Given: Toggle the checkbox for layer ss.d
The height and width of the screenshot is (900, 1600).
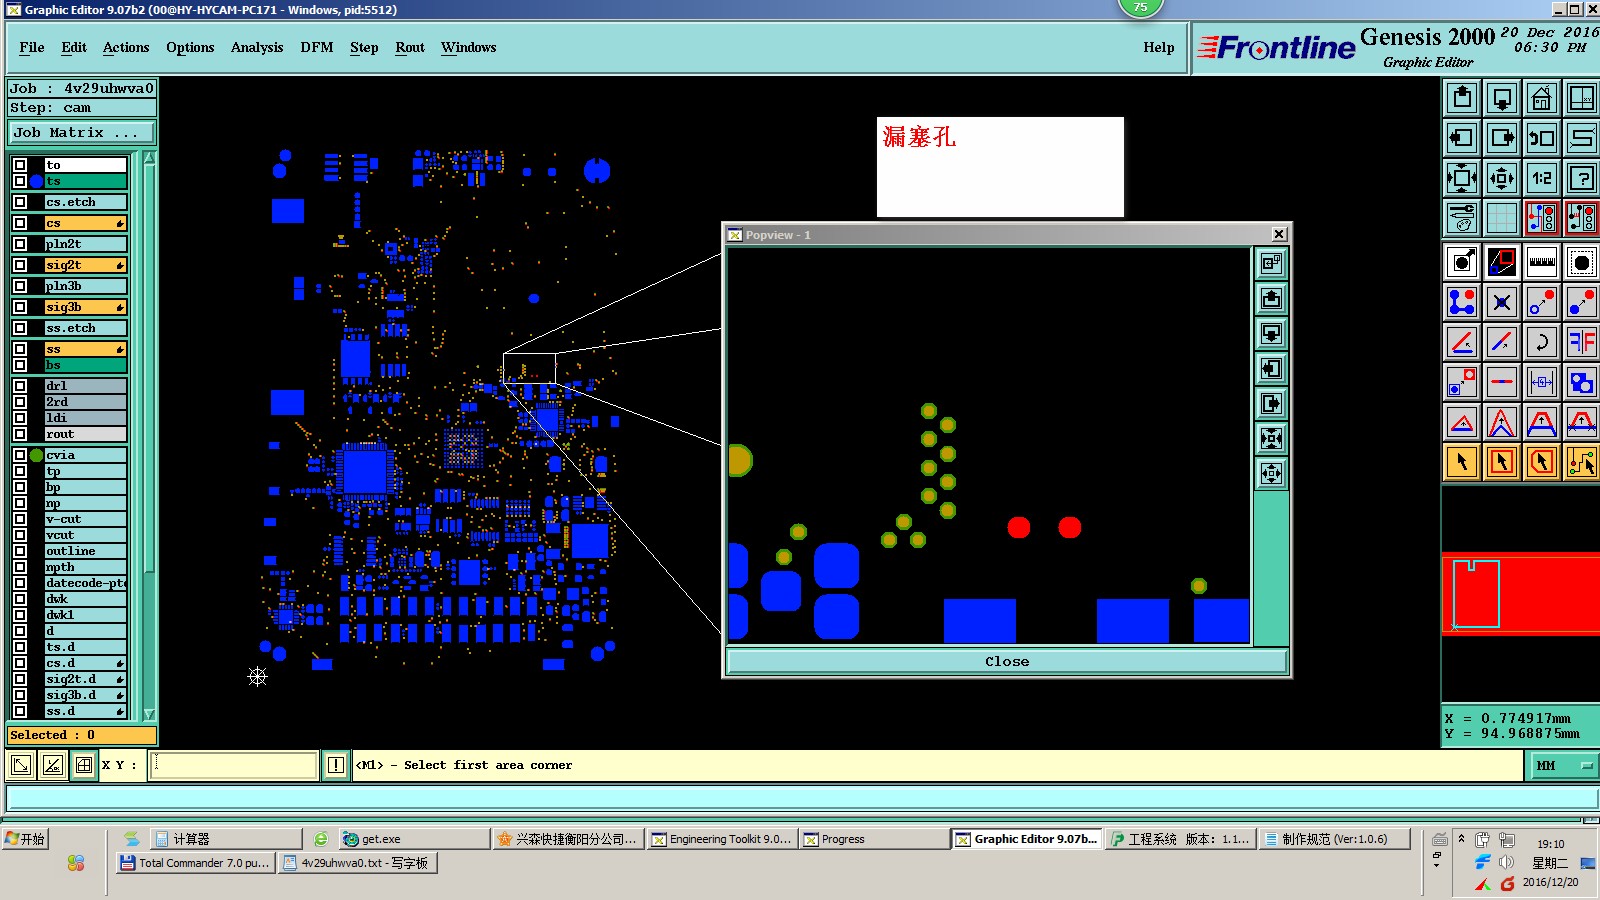Looking at the screenshot, I should pyautogui.click(x=20, y=711).
